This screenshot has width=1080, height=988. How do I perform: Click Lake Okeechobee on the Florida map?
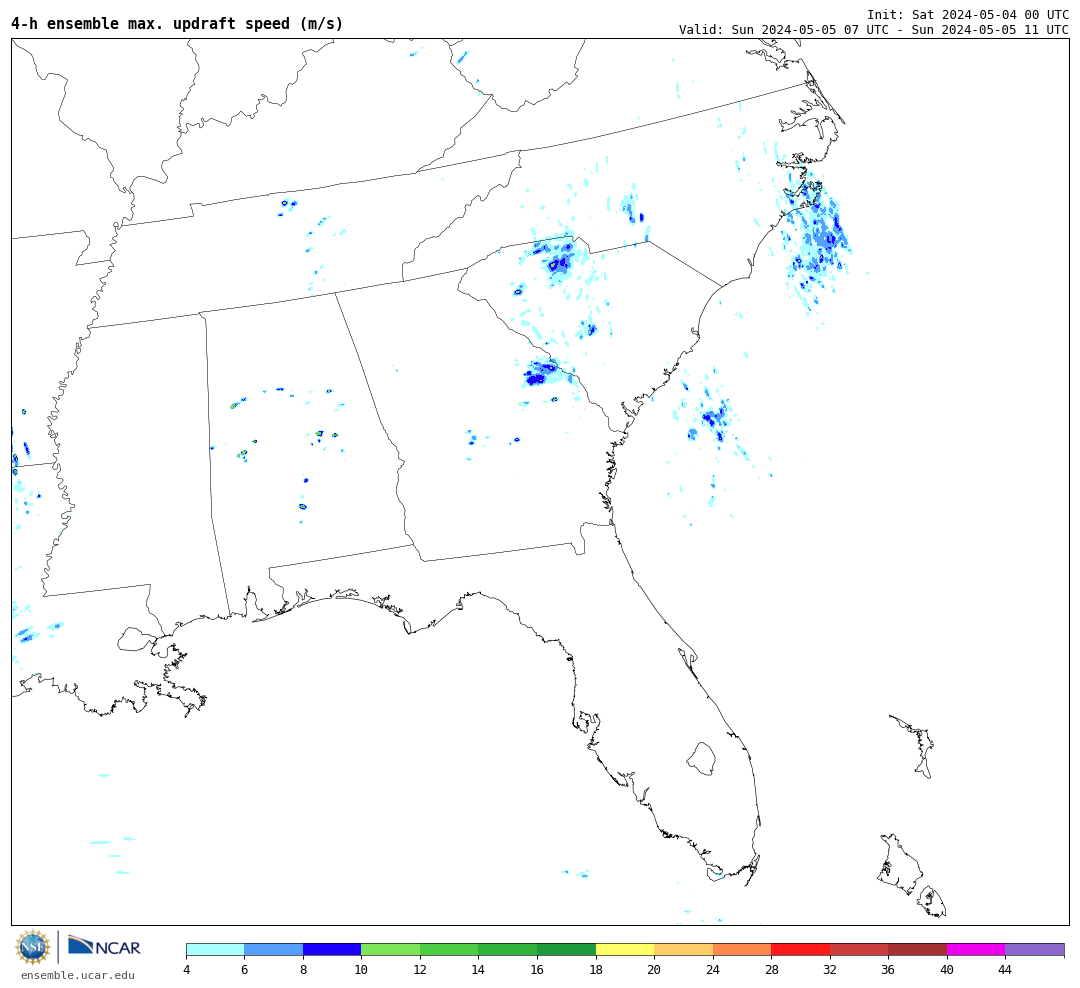pos(702,758)
